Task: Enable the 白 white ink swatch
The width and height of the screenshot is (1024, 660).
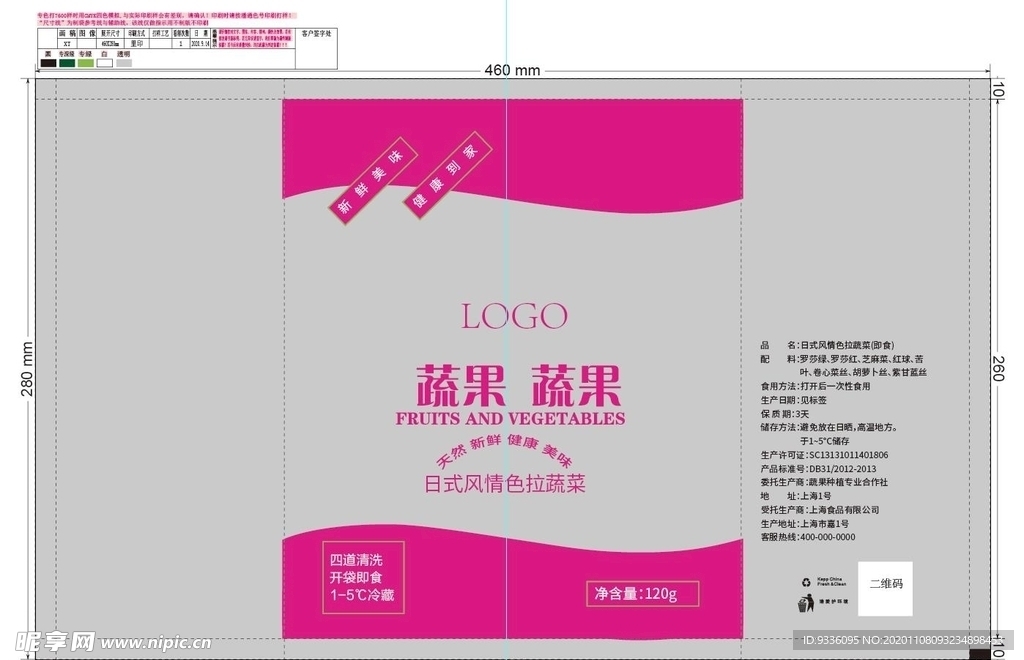Action: coord(104,62)
